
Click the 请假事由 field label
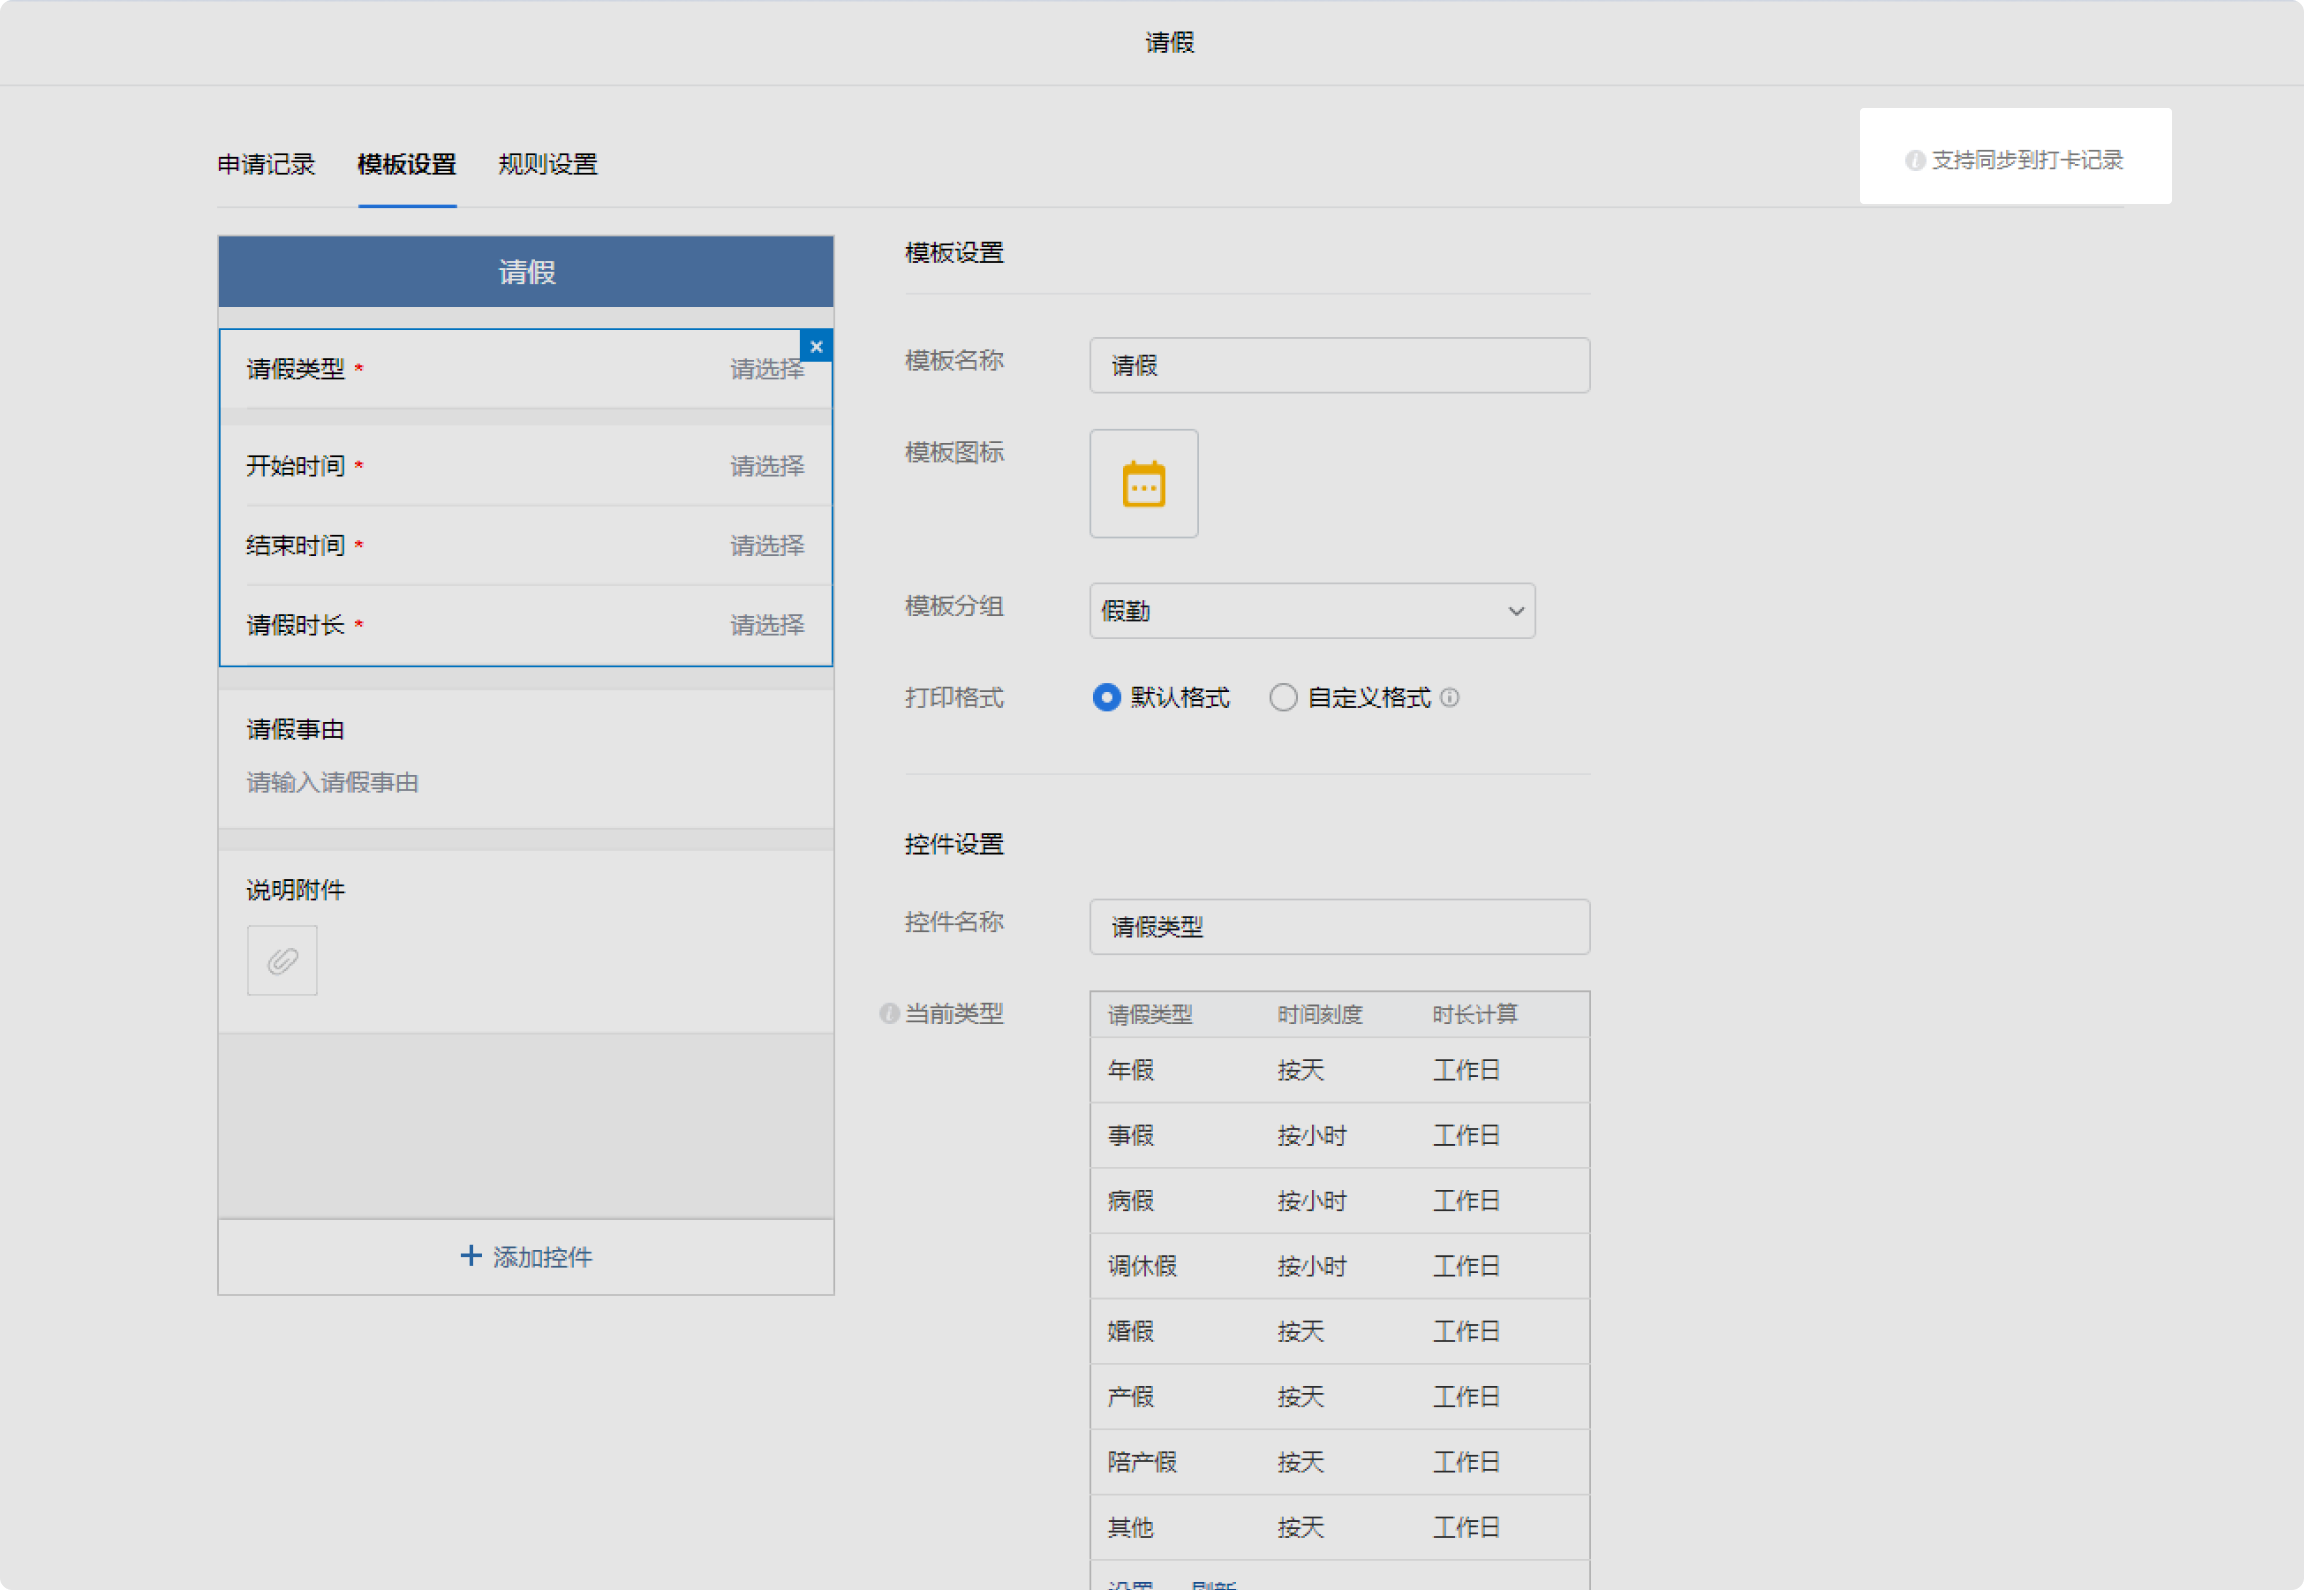296,730
